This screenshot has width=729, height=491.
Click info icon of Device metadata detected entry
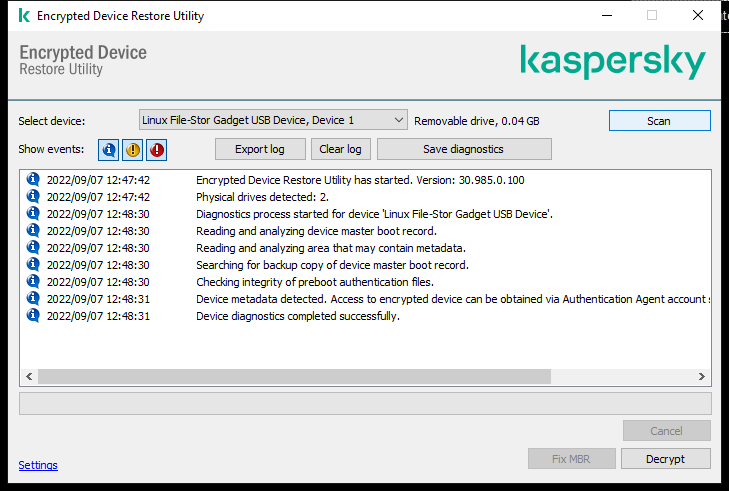pos(32,299)
